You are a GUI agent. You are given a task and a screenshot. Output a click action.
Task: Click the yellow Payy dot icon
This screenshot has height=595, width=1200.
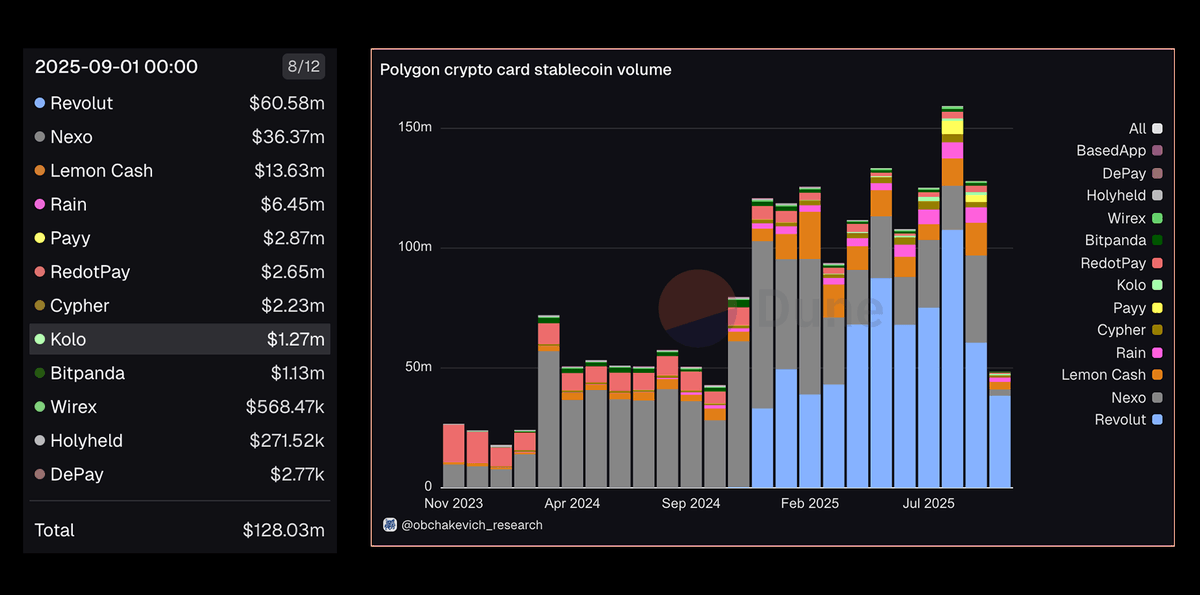(39, 238)
